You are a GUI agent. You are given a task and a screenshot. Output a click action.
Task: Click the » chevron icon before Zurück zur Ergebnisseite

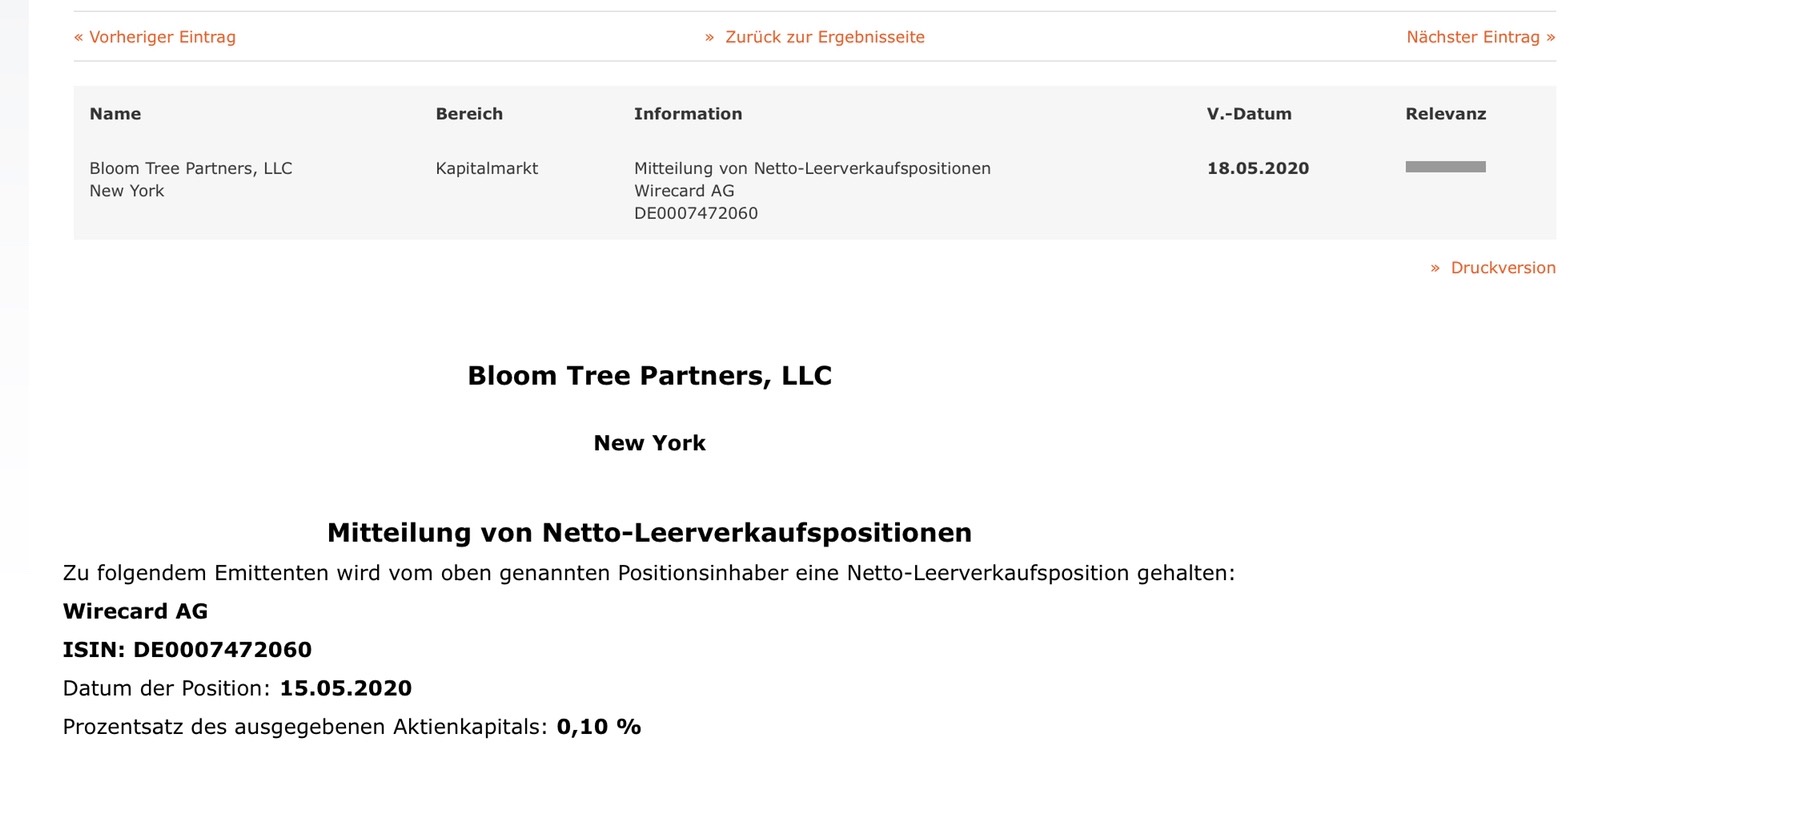(710, 37)
